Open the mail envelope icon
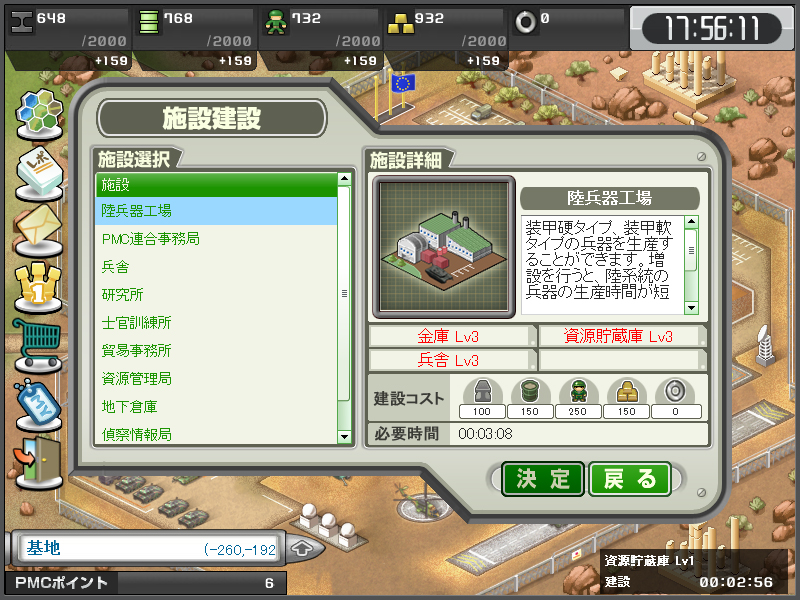The image size is (800, 600). [x=39, y=230]
